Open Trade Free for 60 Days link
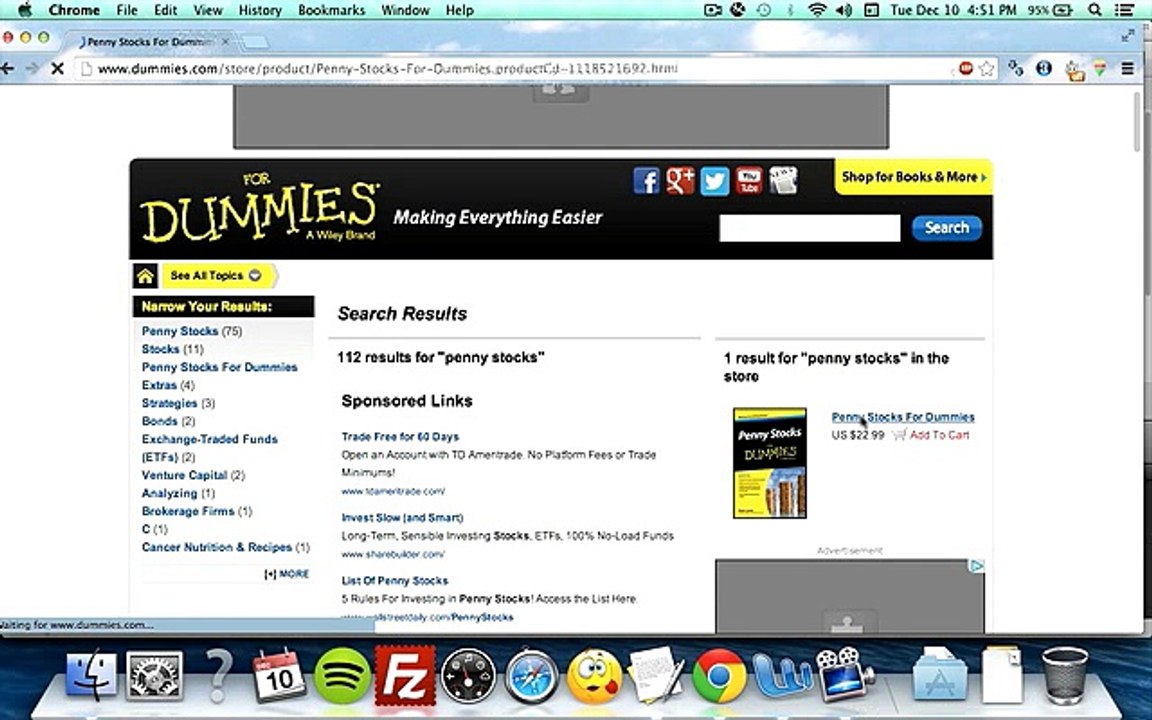Image resolution: width=1152 pixels, height=720 pixels. (x=400, y=436)
